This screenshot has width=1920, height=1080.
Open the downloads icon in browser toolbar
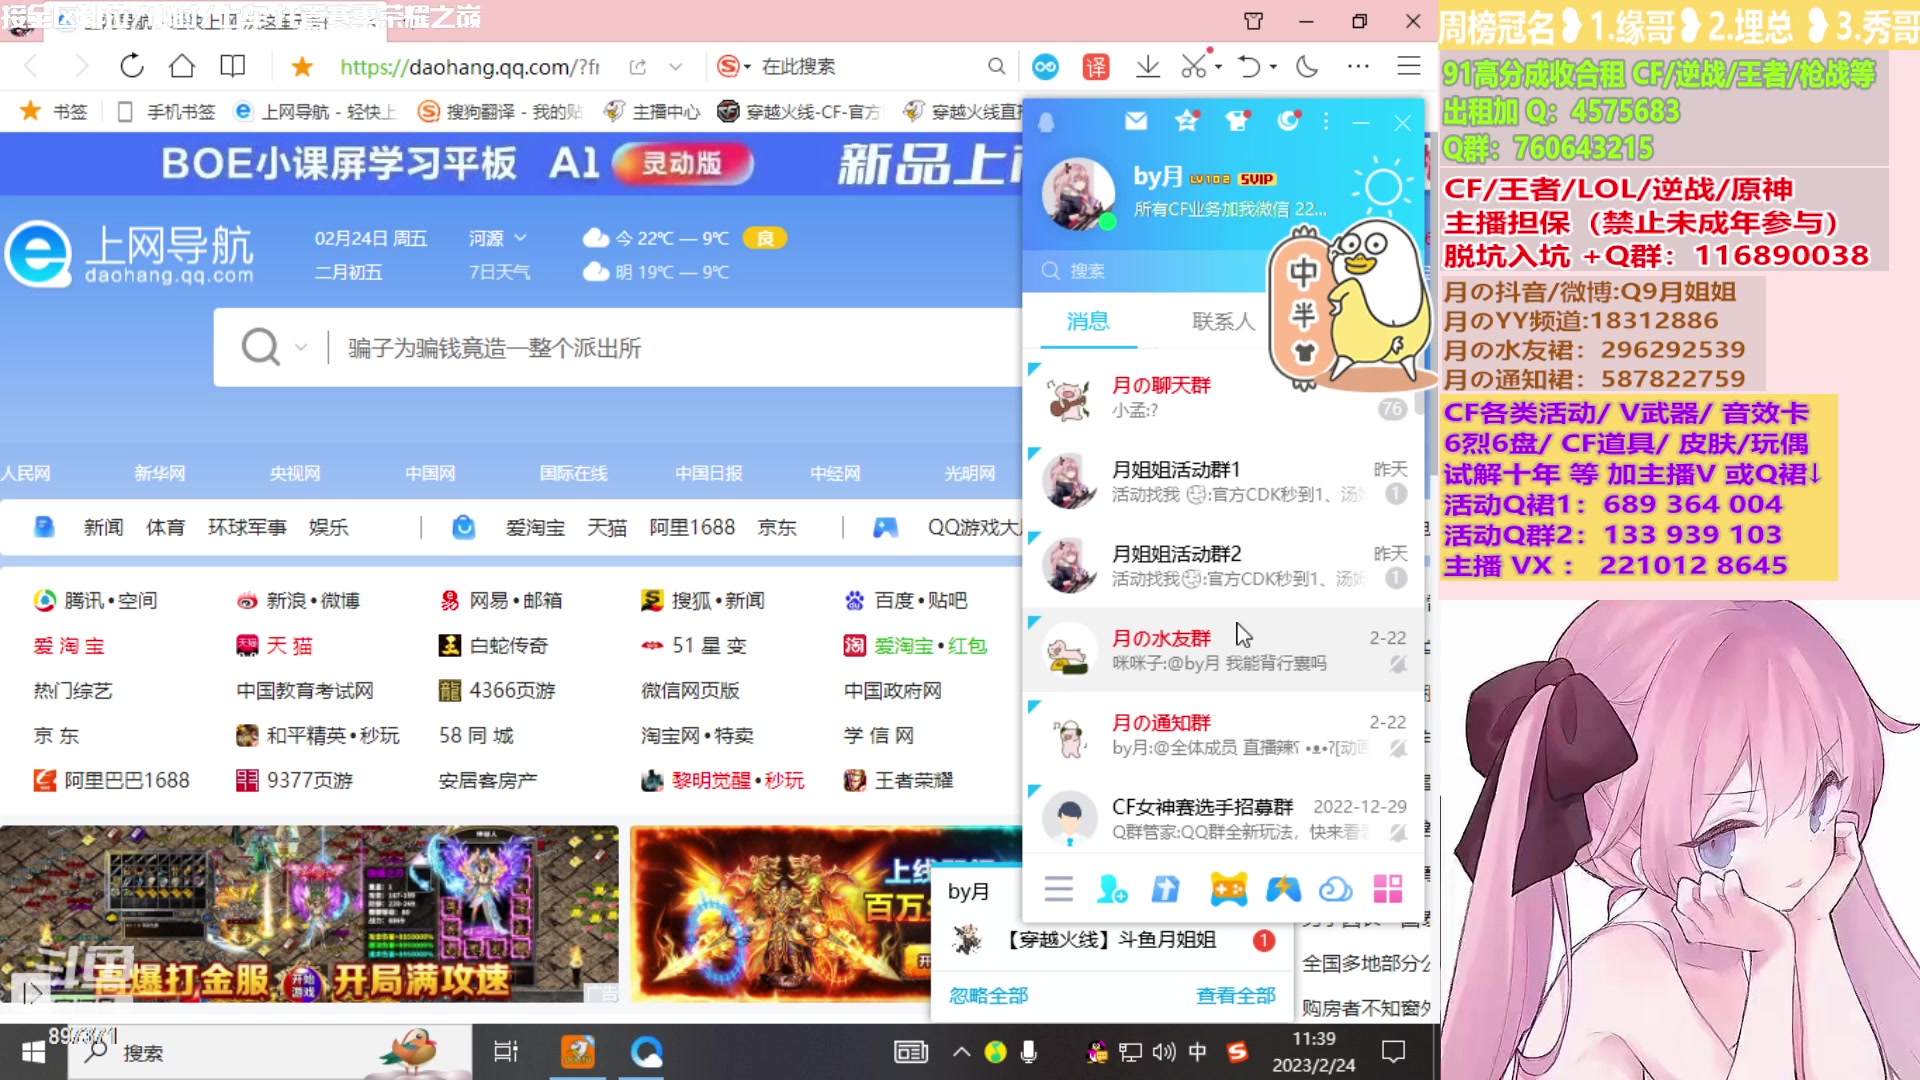click(1148, 67)
